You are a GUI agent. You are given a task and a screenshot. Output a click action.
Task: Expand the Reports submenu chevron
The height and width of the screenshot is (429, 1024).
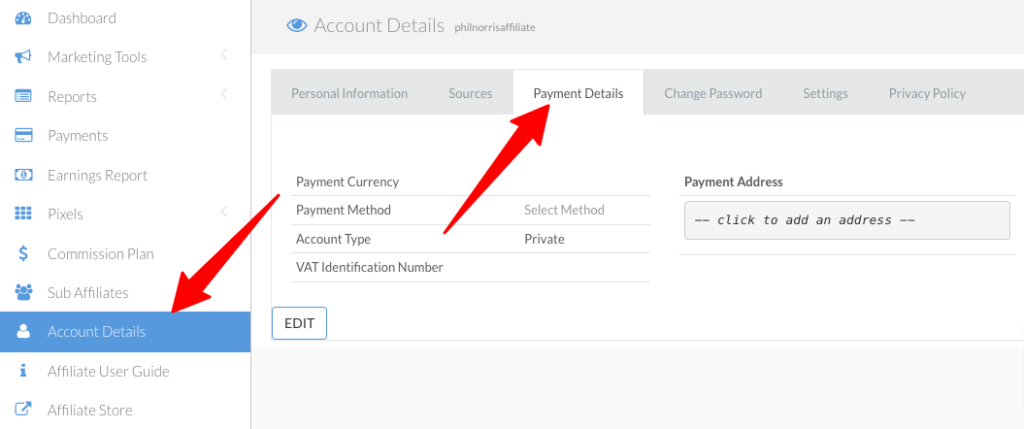224,94
